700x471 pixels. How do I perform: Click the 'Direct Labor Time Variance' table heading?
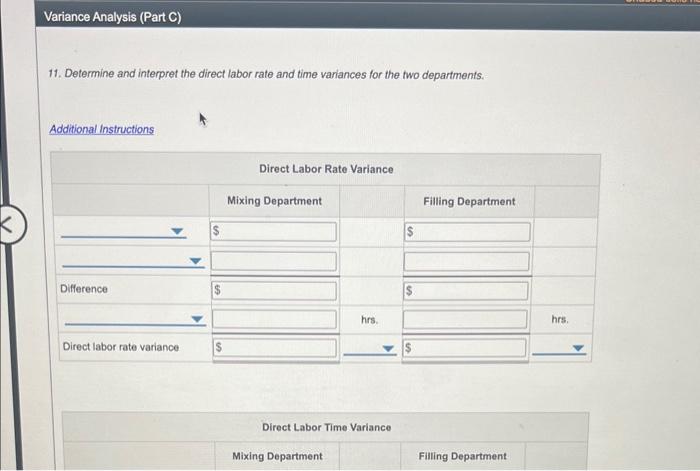pyautogui.click(x=326, y=427)
